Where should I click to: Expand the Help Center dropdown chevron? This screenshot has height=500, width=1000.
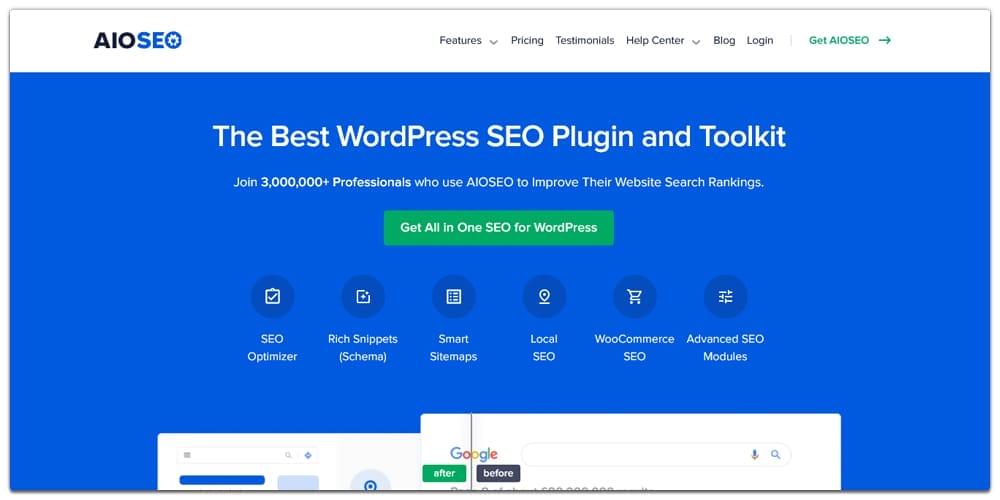click(696, 42)
